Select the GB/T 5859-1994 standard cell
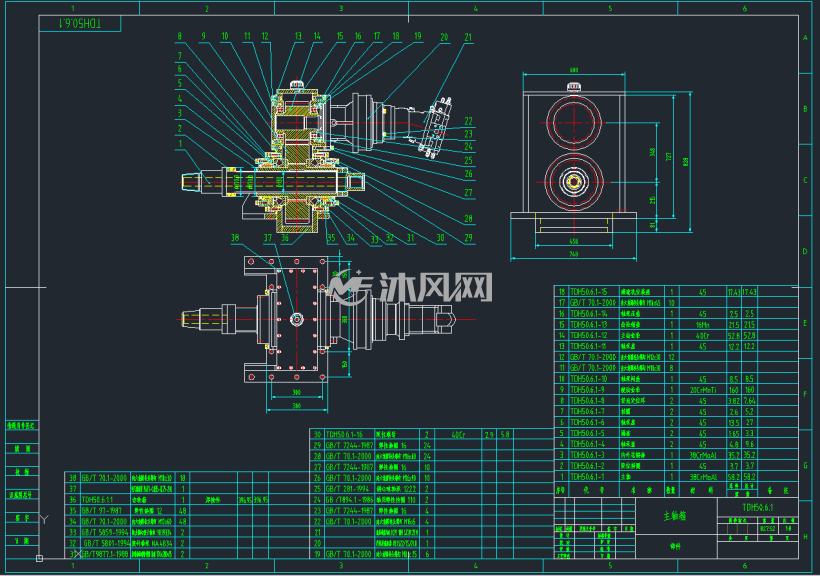 pyautogui.click(x=105, y=532)
